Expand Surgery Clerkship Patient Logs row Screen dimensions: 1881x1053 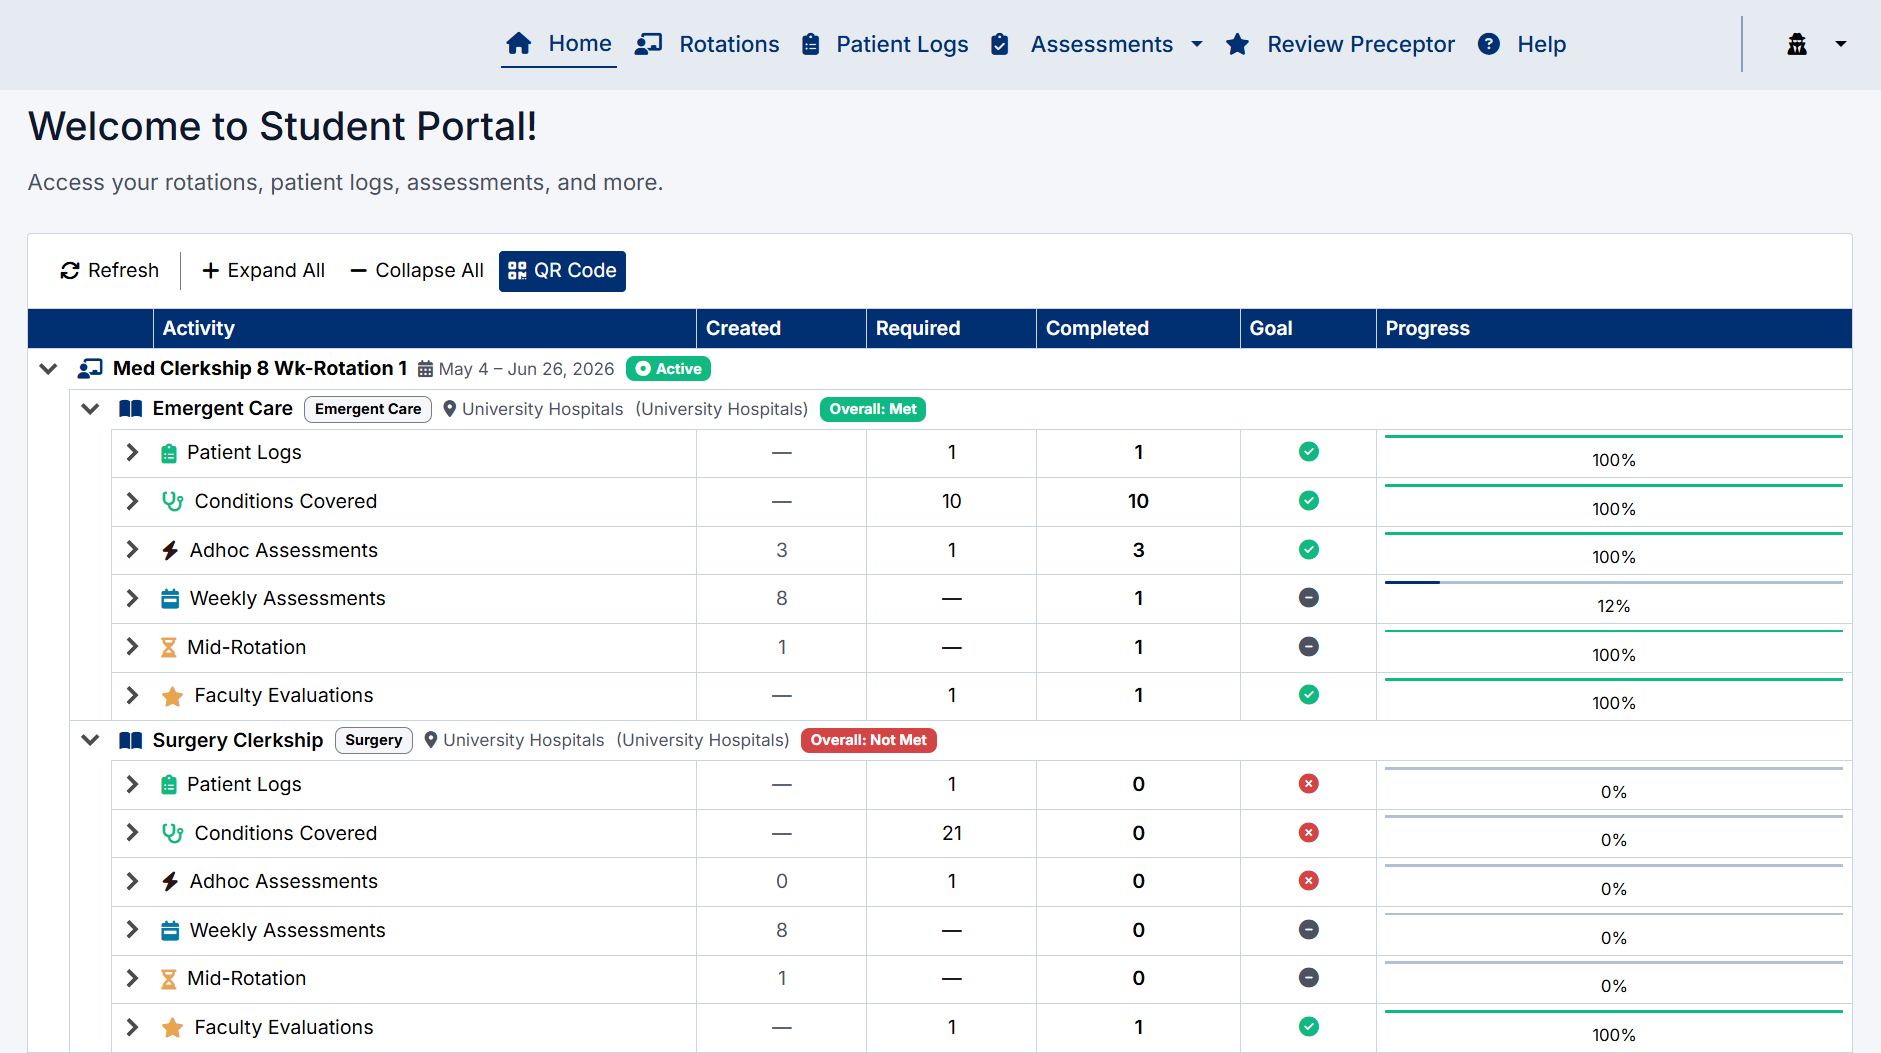pos(132,784)
